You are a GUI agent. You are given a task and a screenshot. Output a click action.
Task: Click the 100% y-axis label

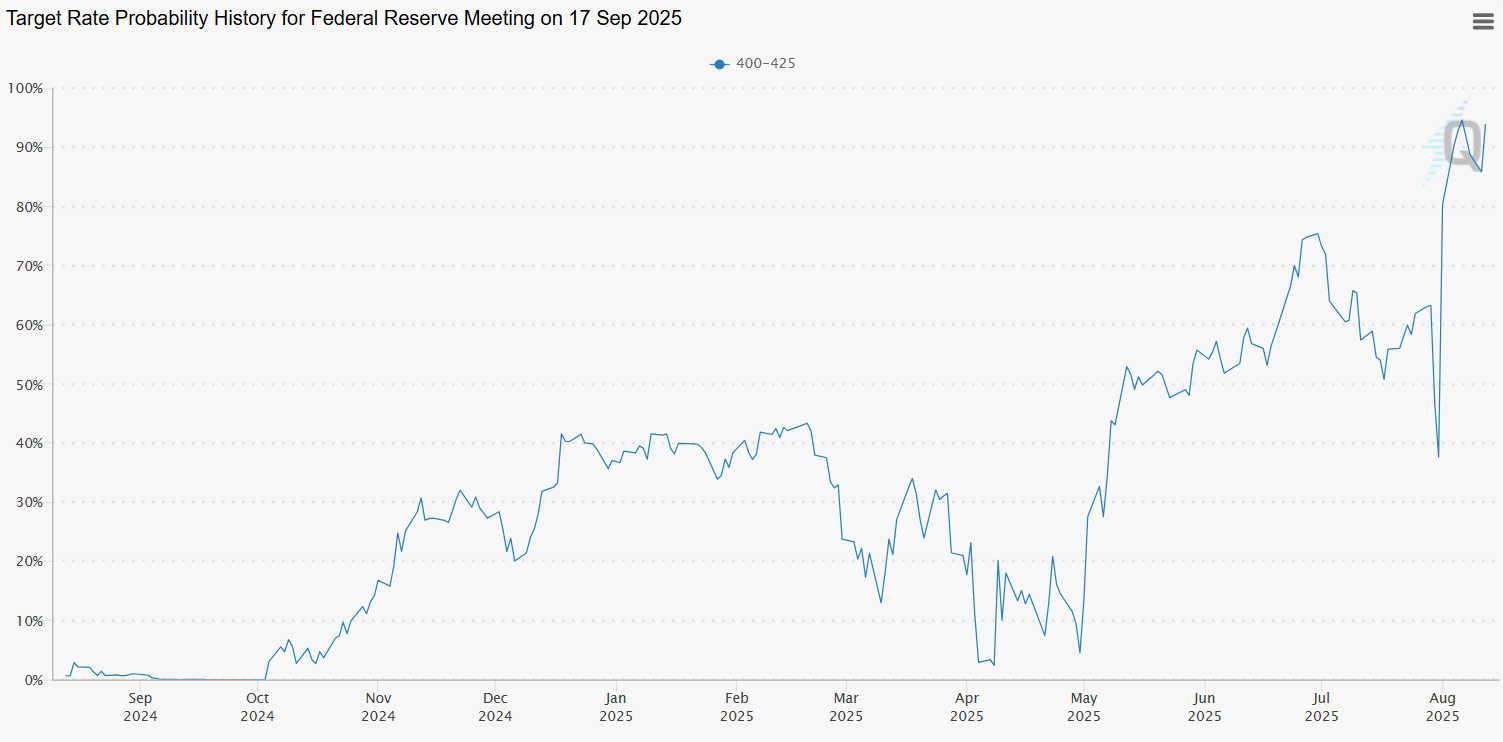[x=25, y=88]
